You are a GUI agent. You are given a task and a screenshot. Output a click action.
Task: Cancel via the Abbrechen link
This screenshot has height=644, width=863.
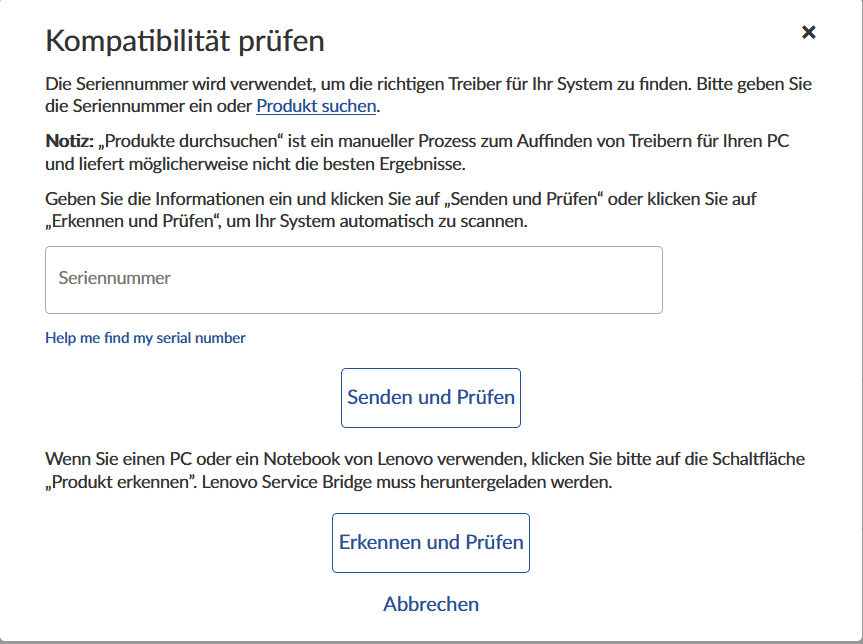[x=431, y=604]
